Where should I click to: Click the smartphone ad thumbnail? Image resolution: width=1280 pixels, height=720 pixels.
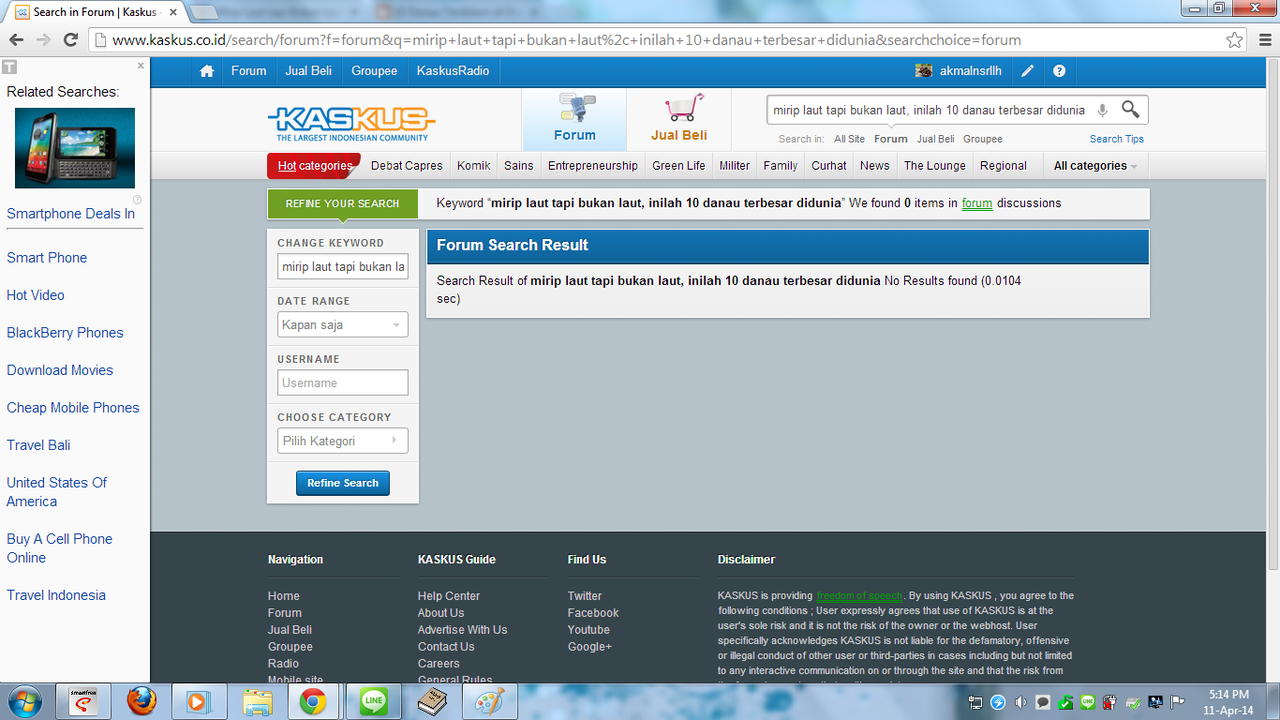(75, 148)
